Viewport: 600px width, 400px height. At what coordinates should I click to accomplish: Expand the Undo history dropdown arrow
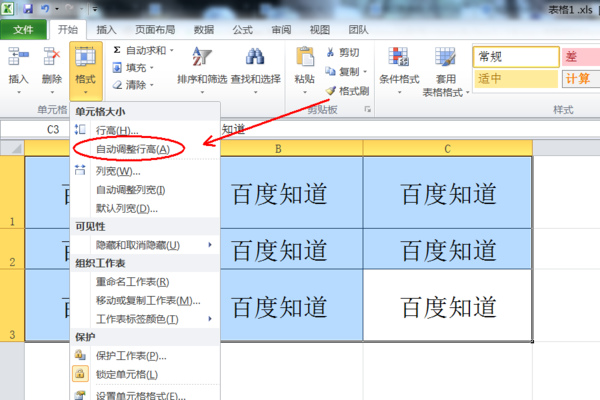[57, 8]
